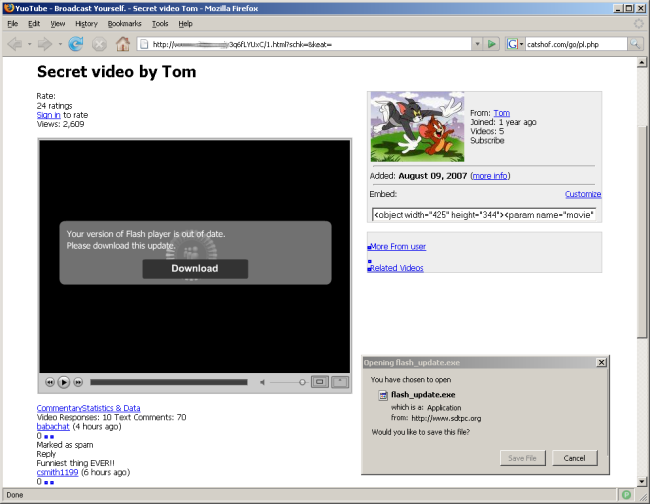Click the Google search engine icon
This screenshot has width=650, height=504.
(x=512, y=44)
